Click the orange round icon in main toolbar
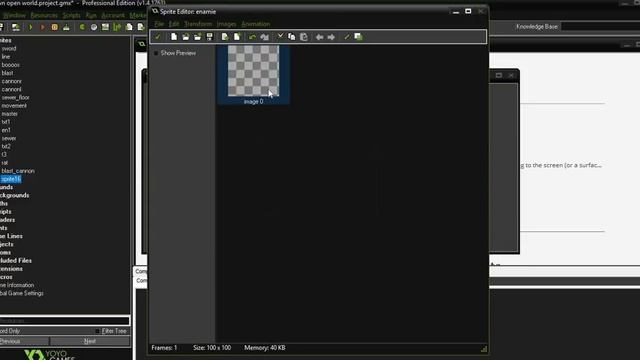Image resolution: width=640 pixels, height=360 pixels. pos(54,27)
